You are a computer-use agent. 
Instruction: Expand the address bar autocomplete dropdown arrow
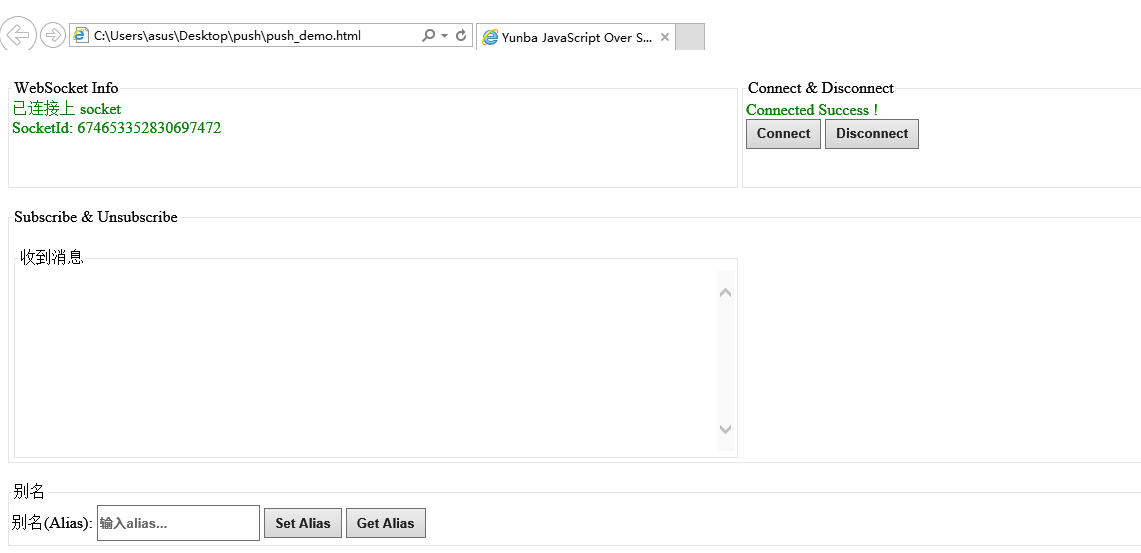[445, 36]
